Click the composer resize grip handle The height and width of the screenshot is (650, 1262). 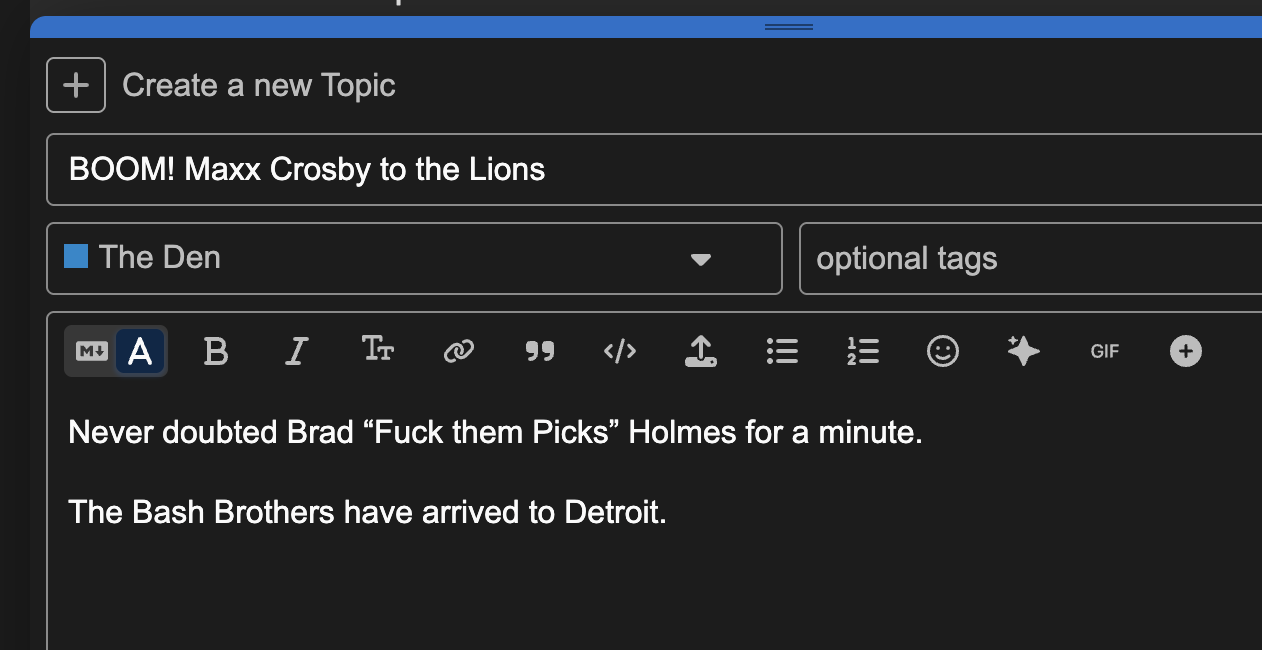click(789, 27)
